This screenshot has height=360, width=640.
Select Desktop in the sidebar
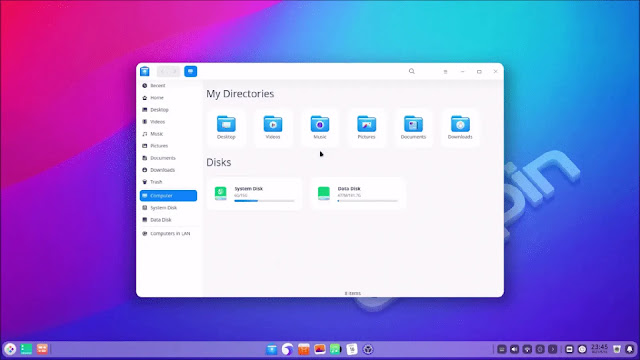(x=168, y=110)
